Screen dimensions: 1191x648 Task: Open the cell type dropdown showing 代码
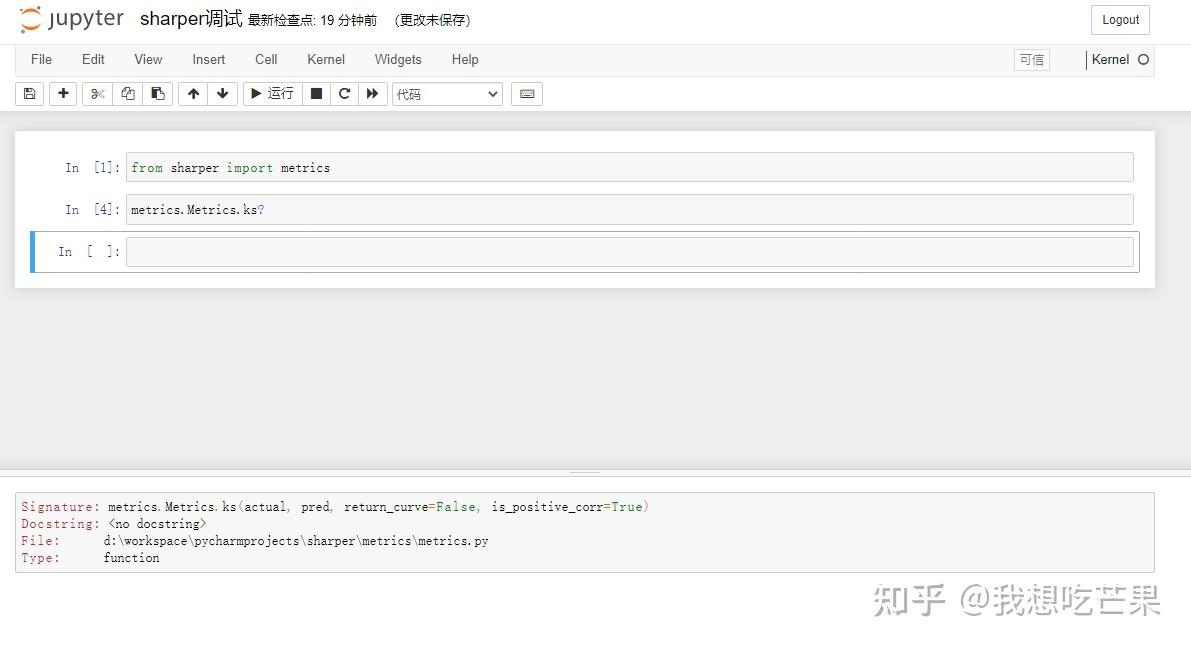click(x=446, y=93)
